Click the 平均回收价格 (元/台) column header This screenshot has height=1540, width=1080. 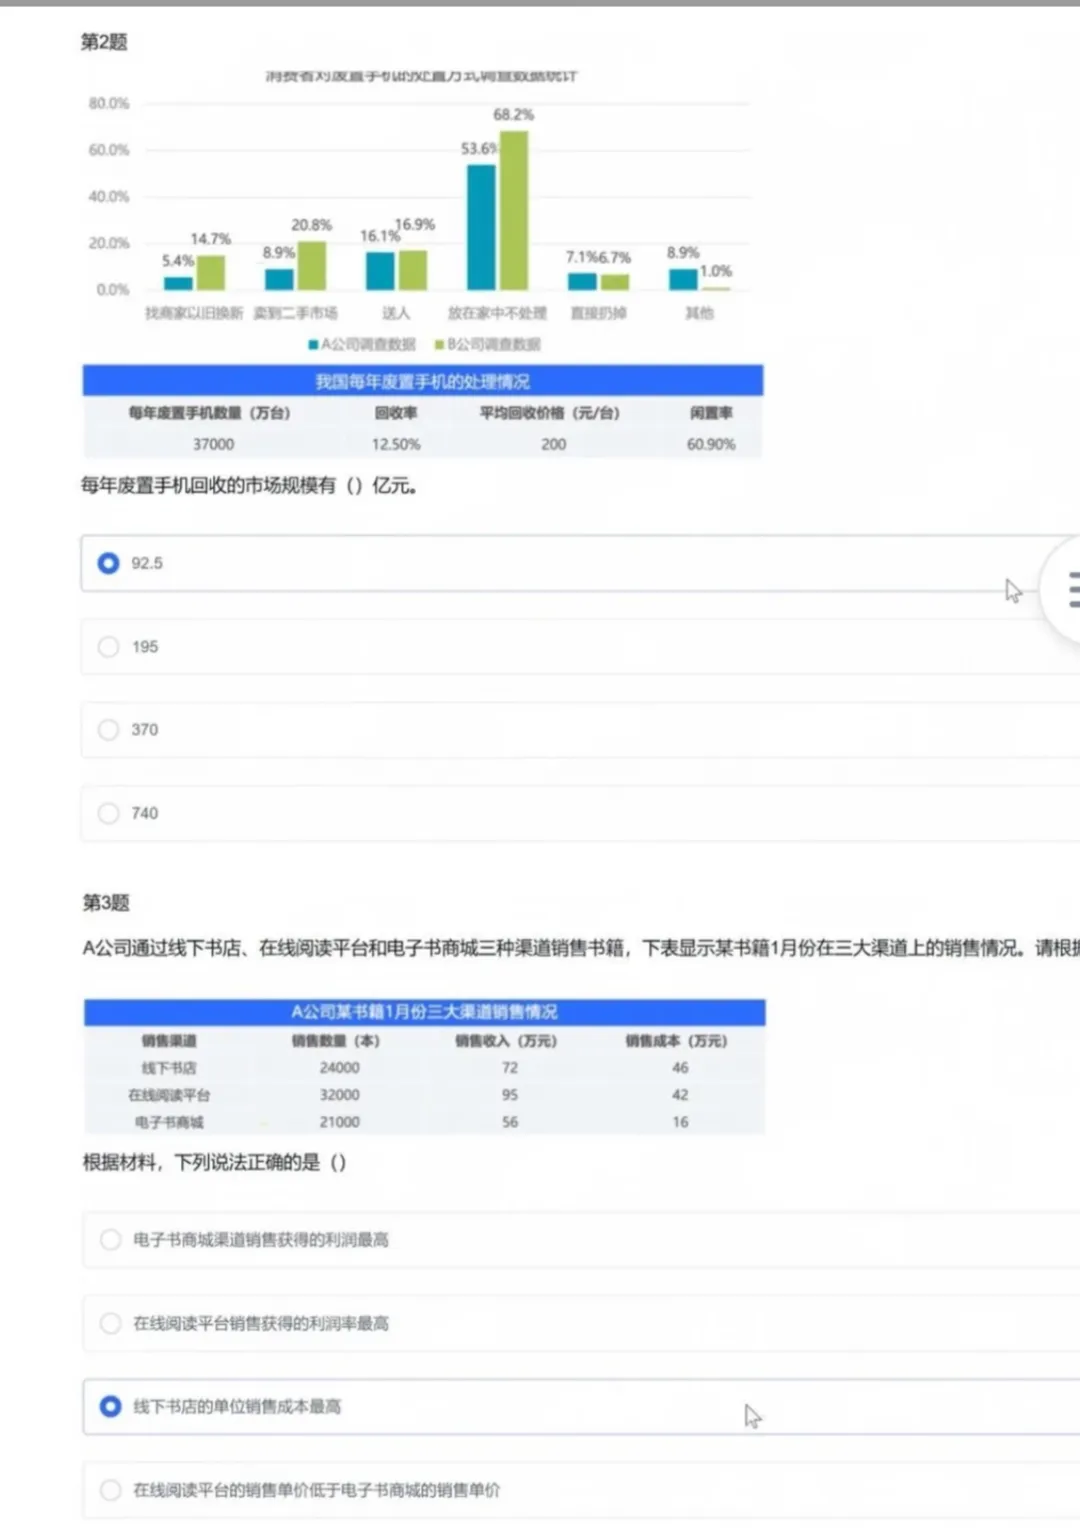pos(549,413)
